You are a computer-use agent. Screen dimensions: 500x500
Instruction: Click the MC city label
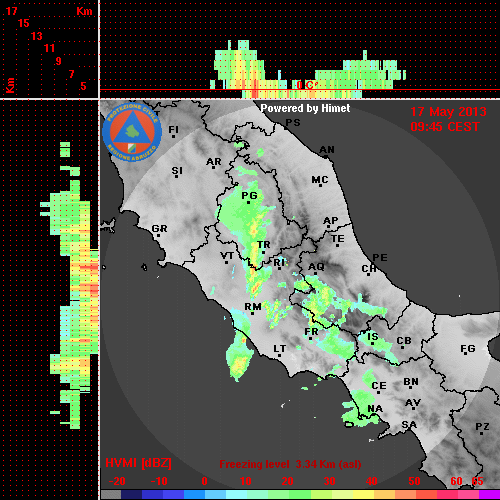click(320, 180)
